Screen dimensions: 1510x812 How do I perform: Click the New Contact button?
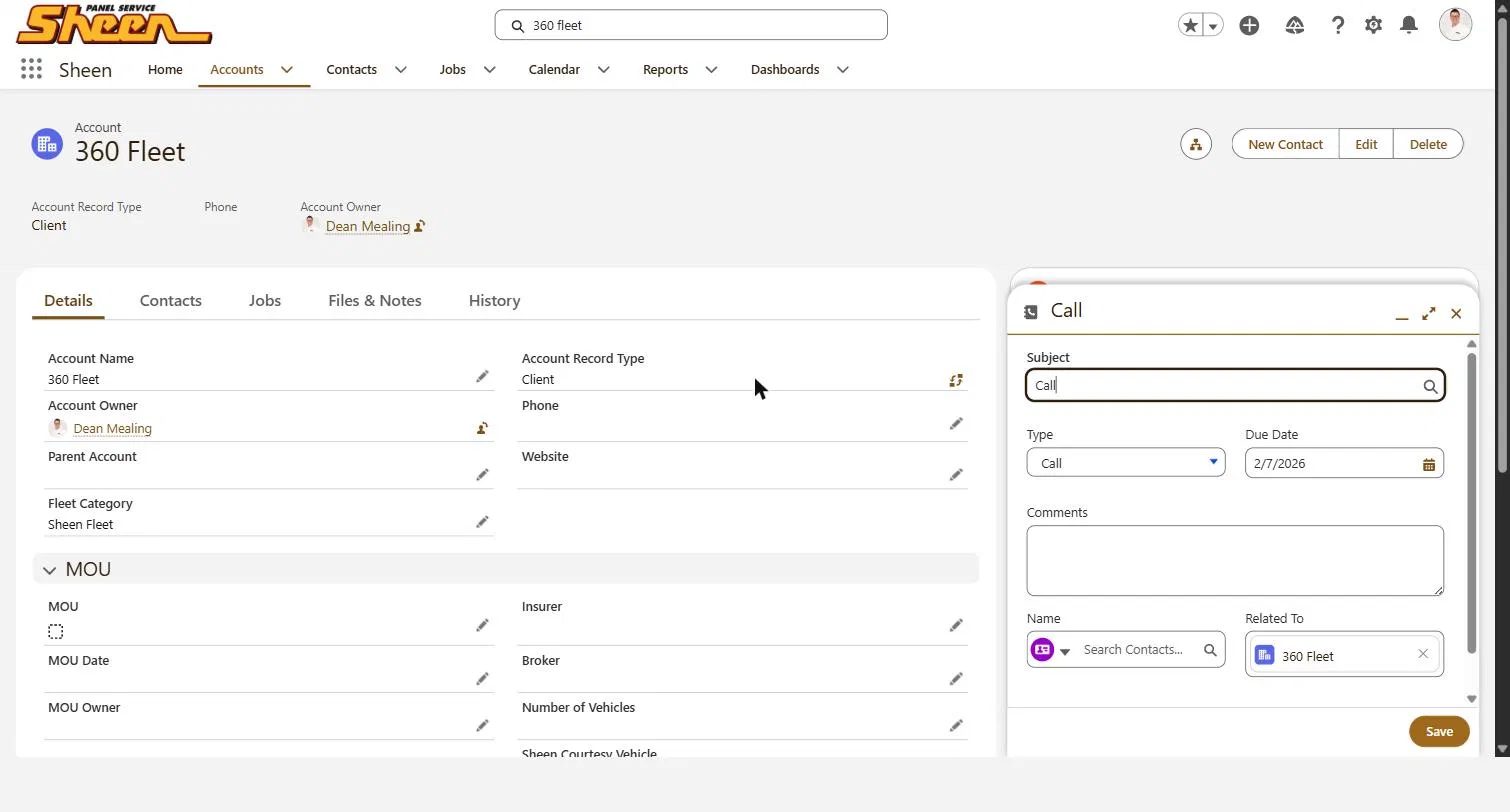tap(1285, 144)
